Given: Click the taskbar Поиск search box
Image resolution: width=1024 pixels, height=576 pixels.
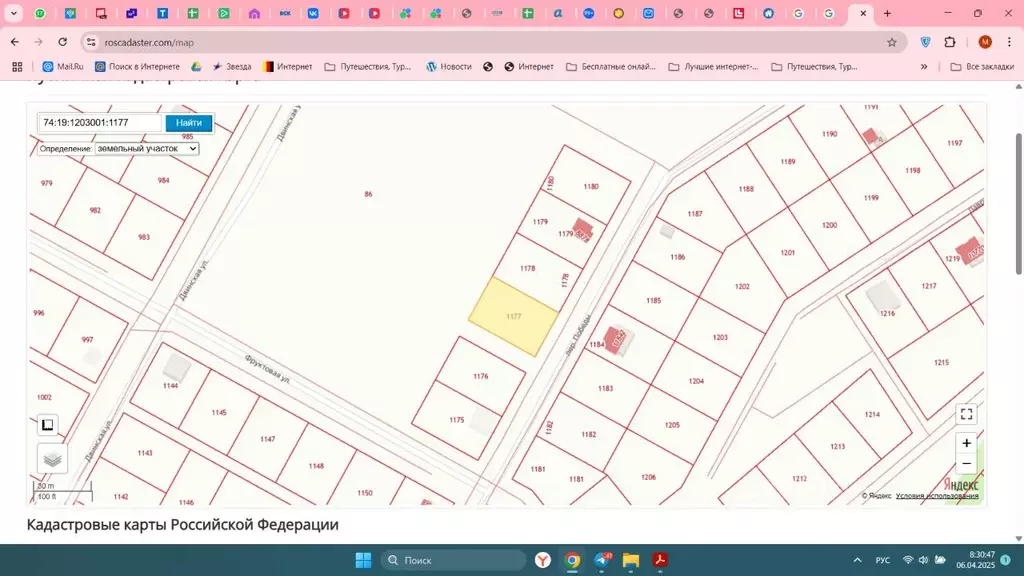Looking at the screenshot, I should tap(453, 560).
